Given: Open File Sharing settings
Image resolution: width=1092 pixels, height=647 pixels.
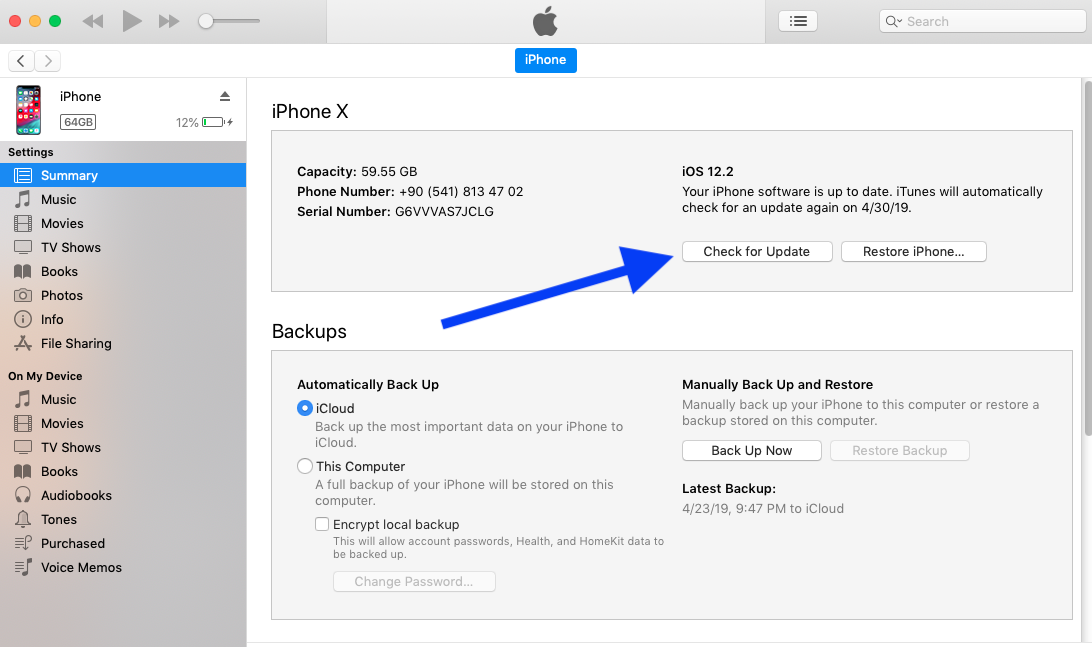Looking at the screenshot, I should click(x=123, y=343).
